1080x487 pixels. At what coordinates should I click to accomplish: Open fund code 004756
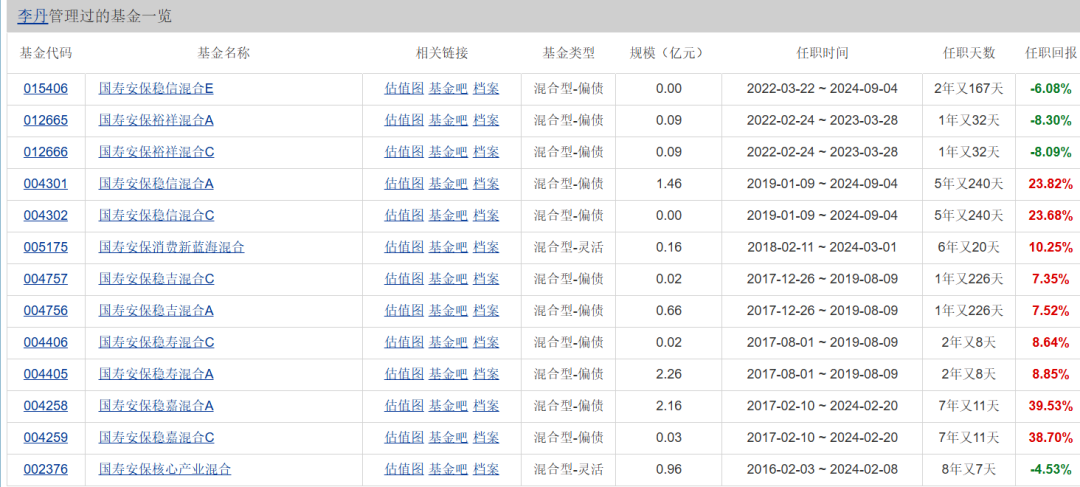click(x=45, y=310)
